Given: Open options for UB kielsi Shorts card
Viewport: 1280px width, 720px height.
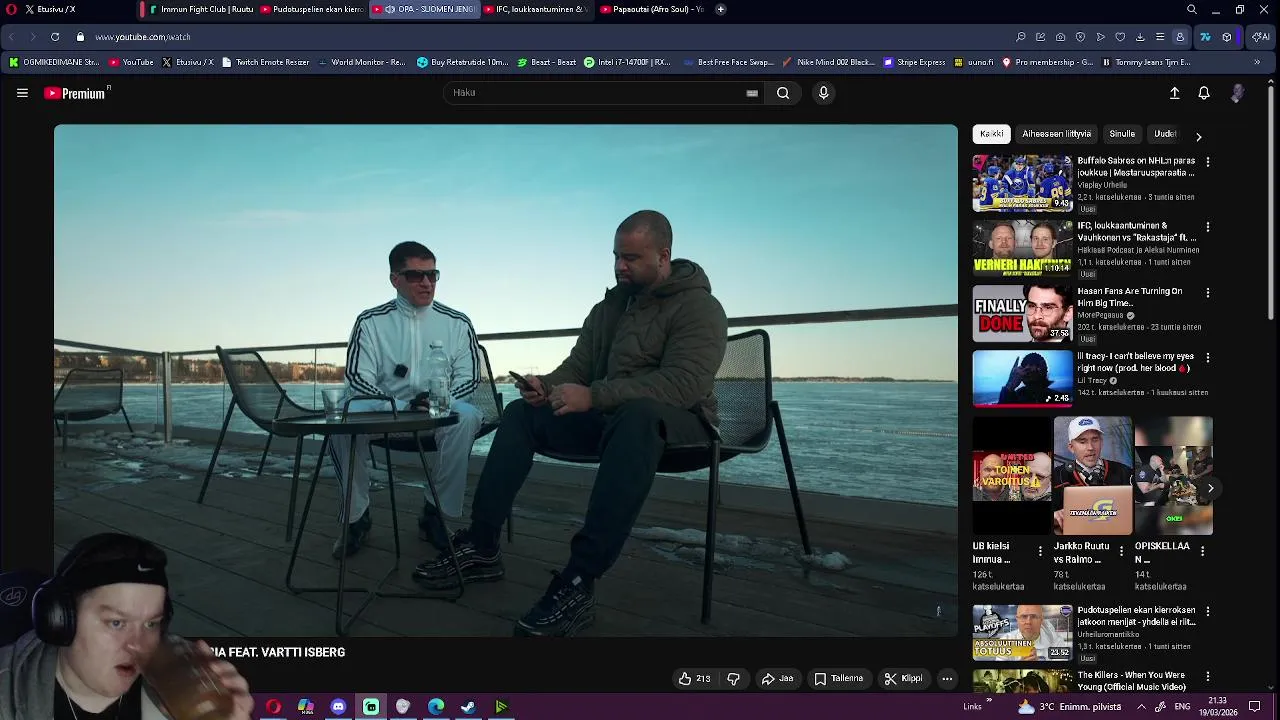Looking at the screenshot, I should [x=1040, y=551].
